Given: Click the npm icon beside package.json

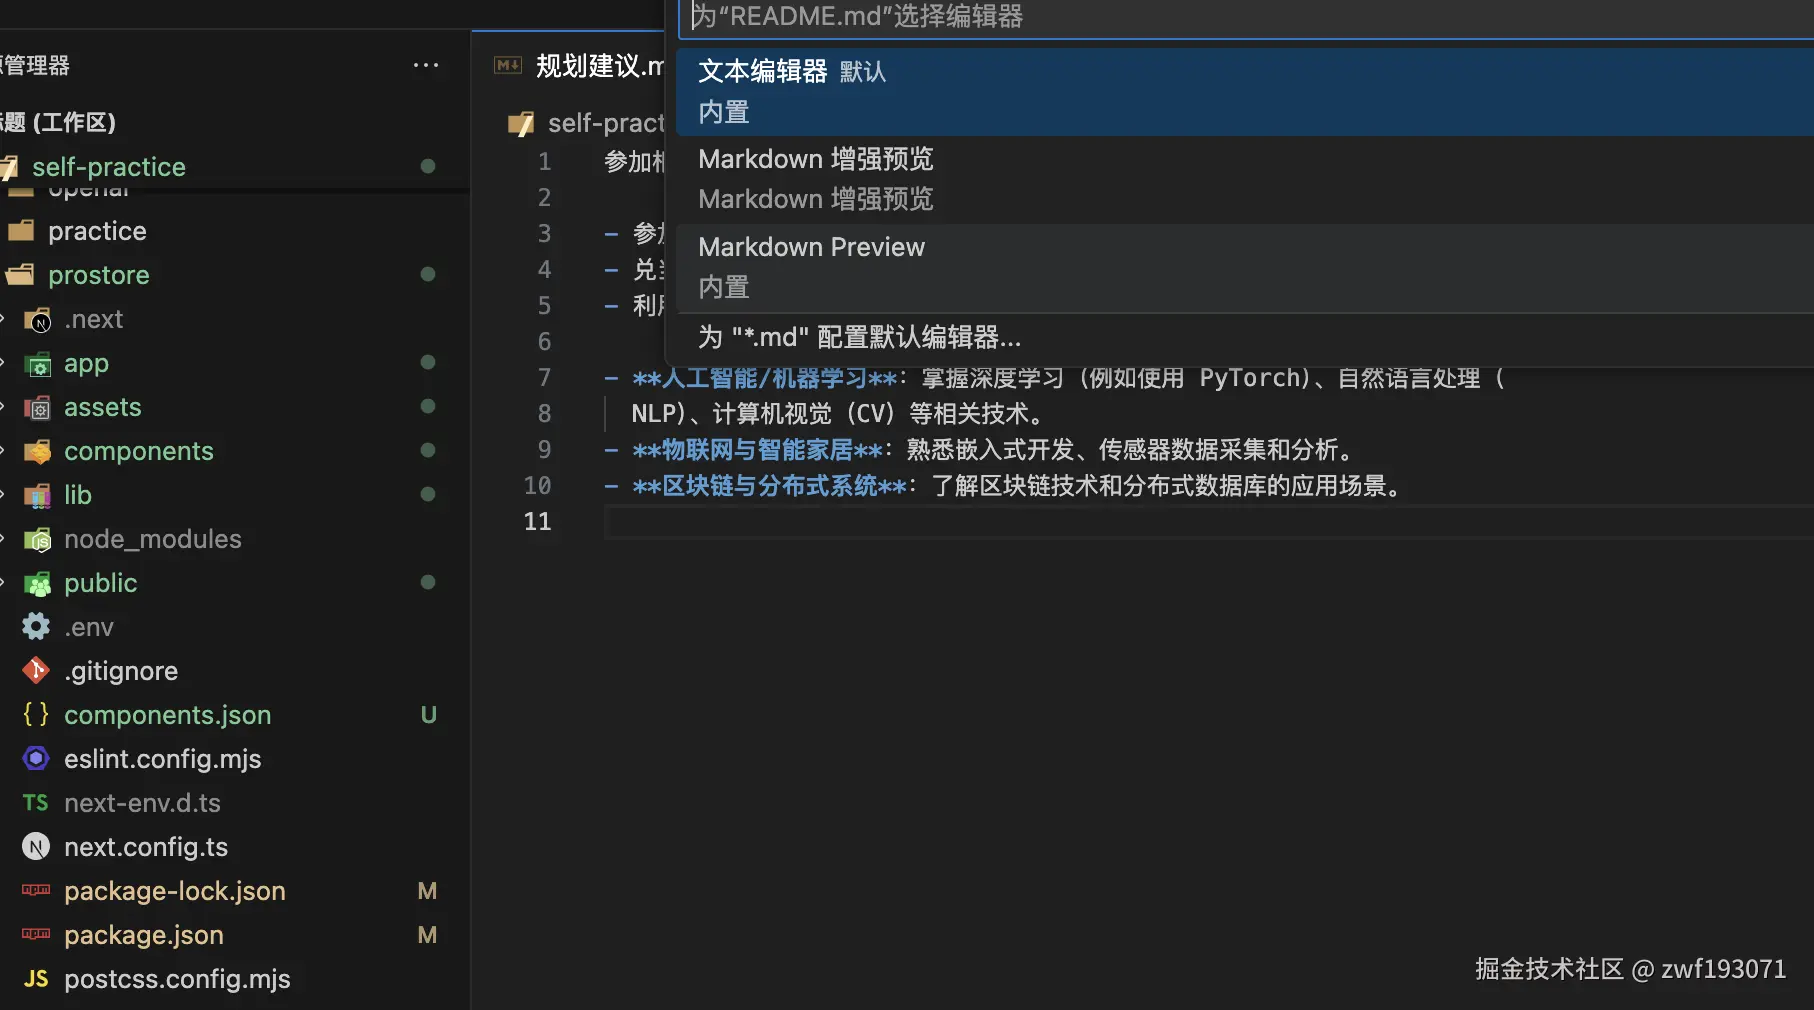Looking at the screenshot, I should point(35,934).
